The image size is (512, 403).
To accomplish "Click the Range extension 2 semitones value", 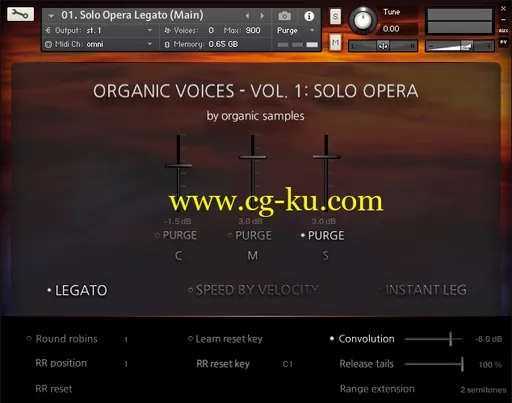I will click(483, 390).
